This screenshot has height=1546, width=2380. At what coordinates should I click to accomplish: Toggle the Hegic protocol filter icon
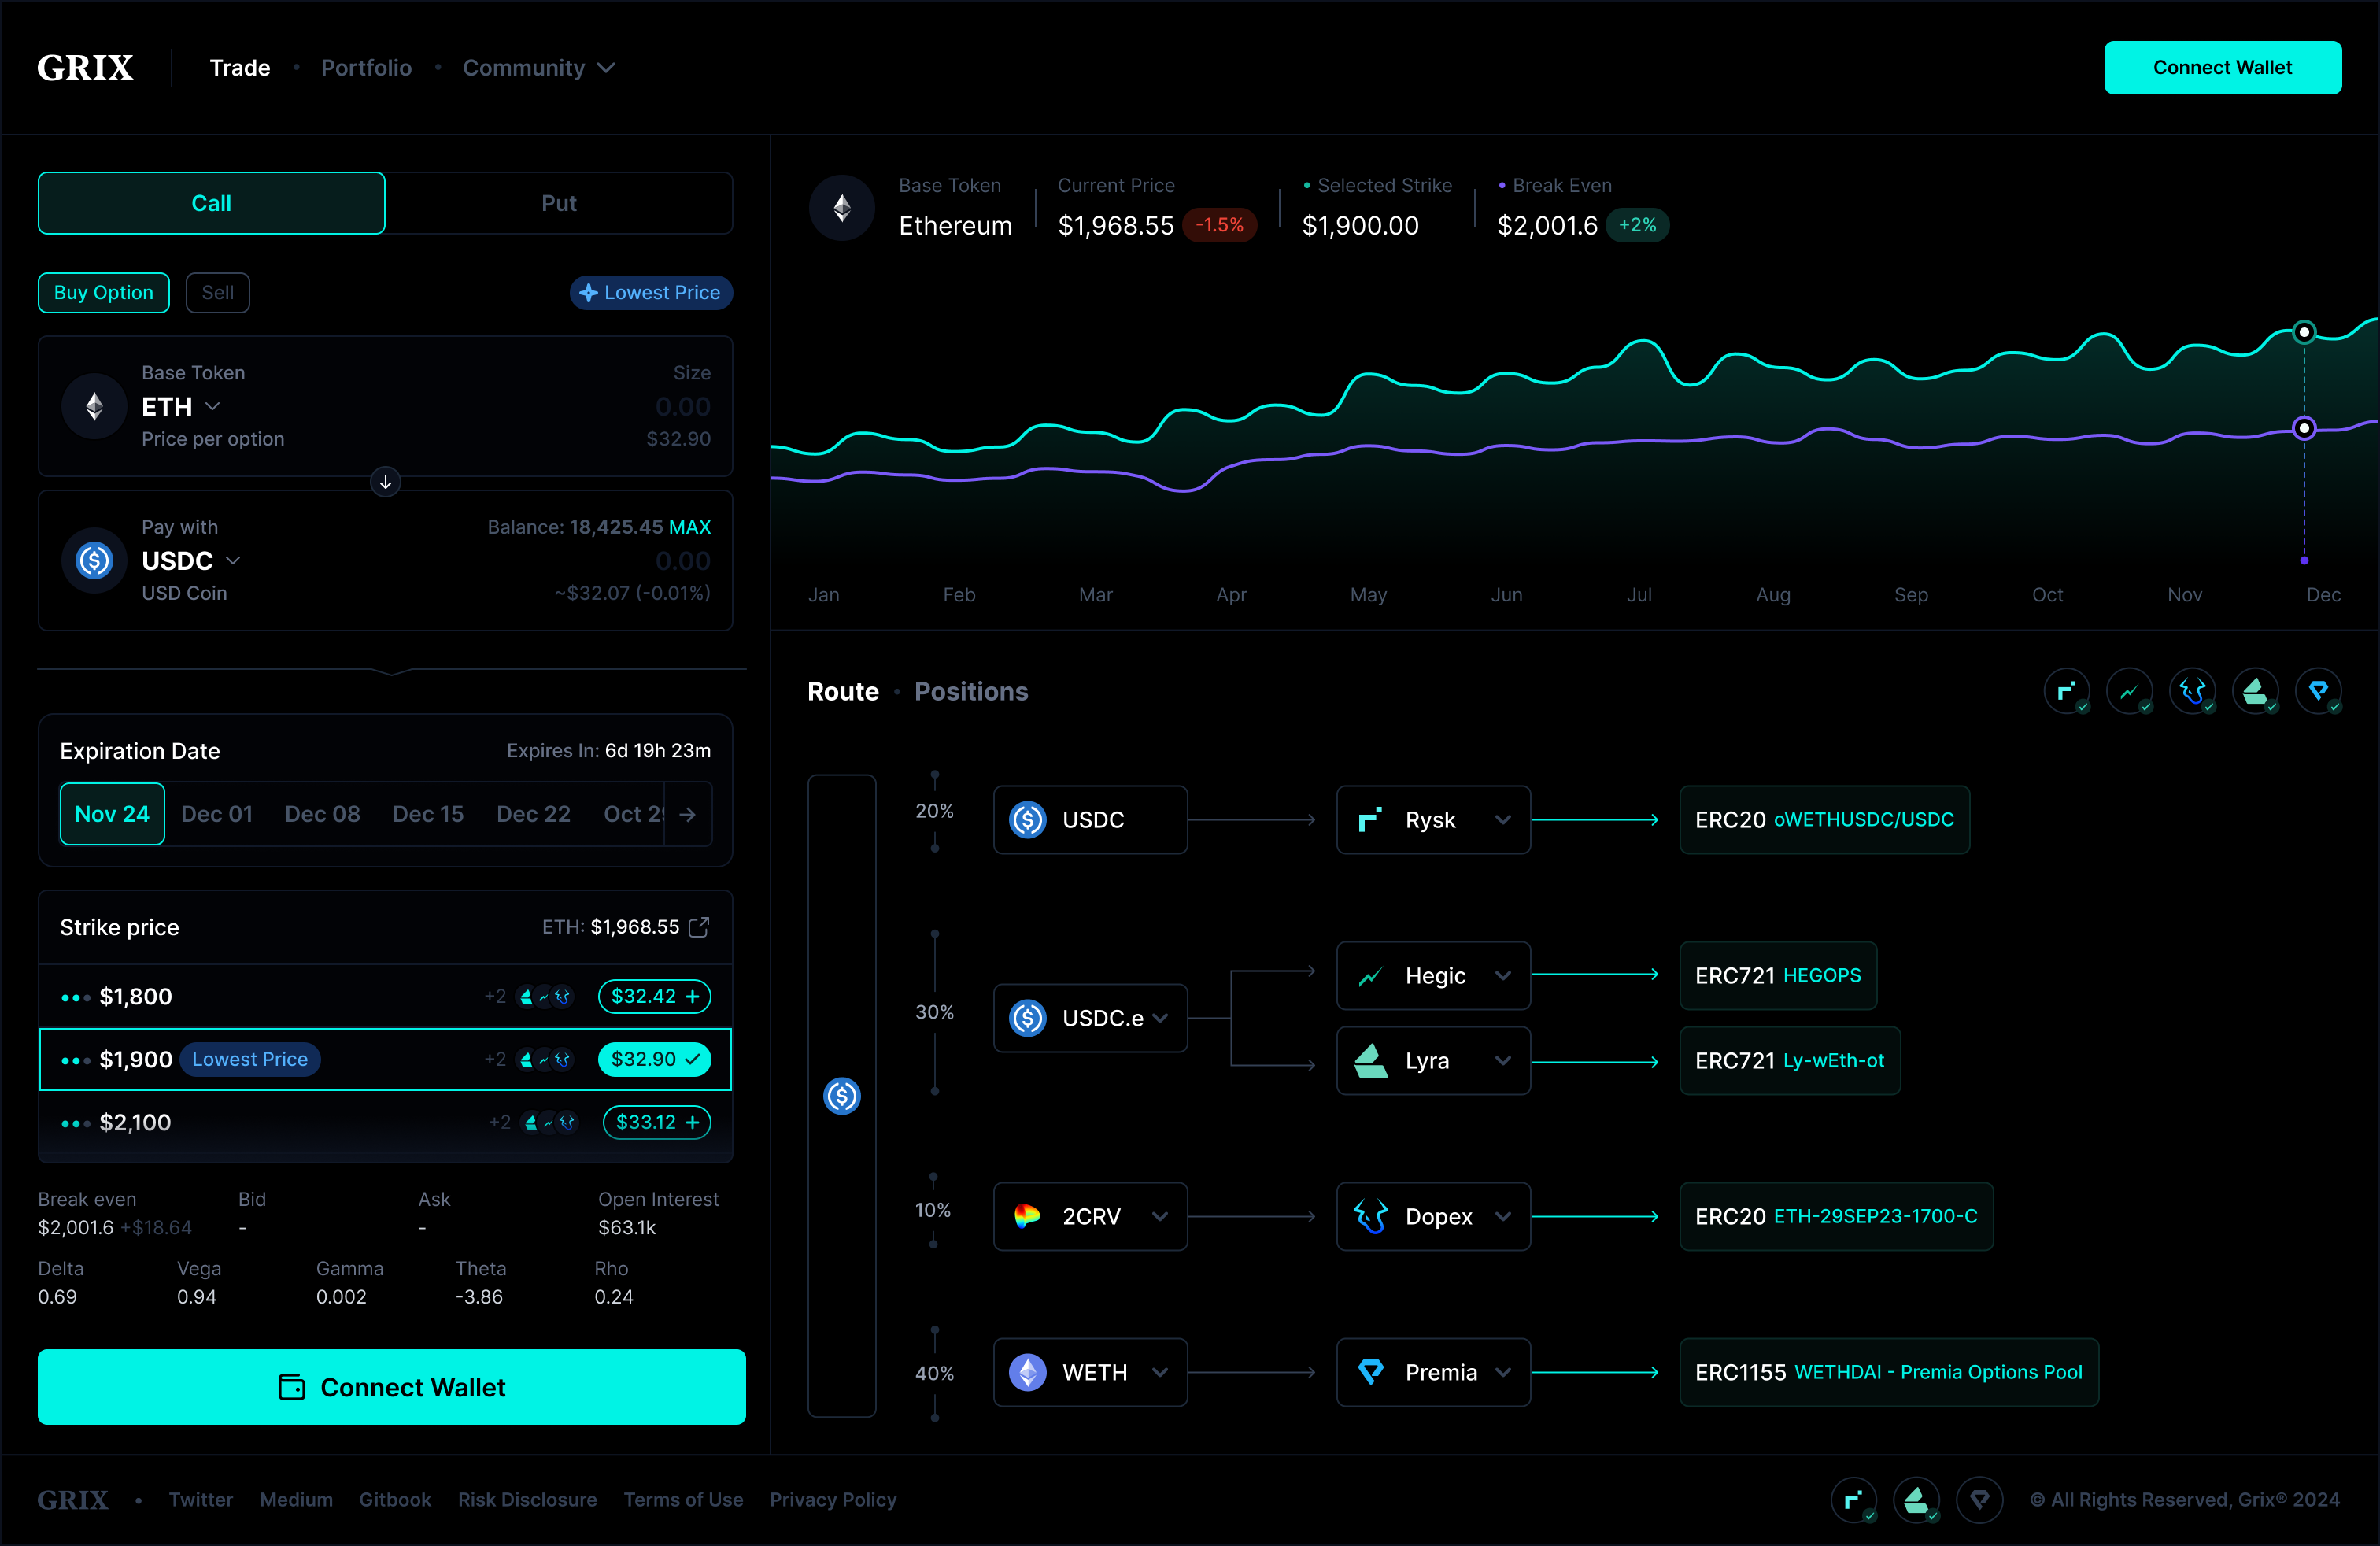coord(2131,691)
